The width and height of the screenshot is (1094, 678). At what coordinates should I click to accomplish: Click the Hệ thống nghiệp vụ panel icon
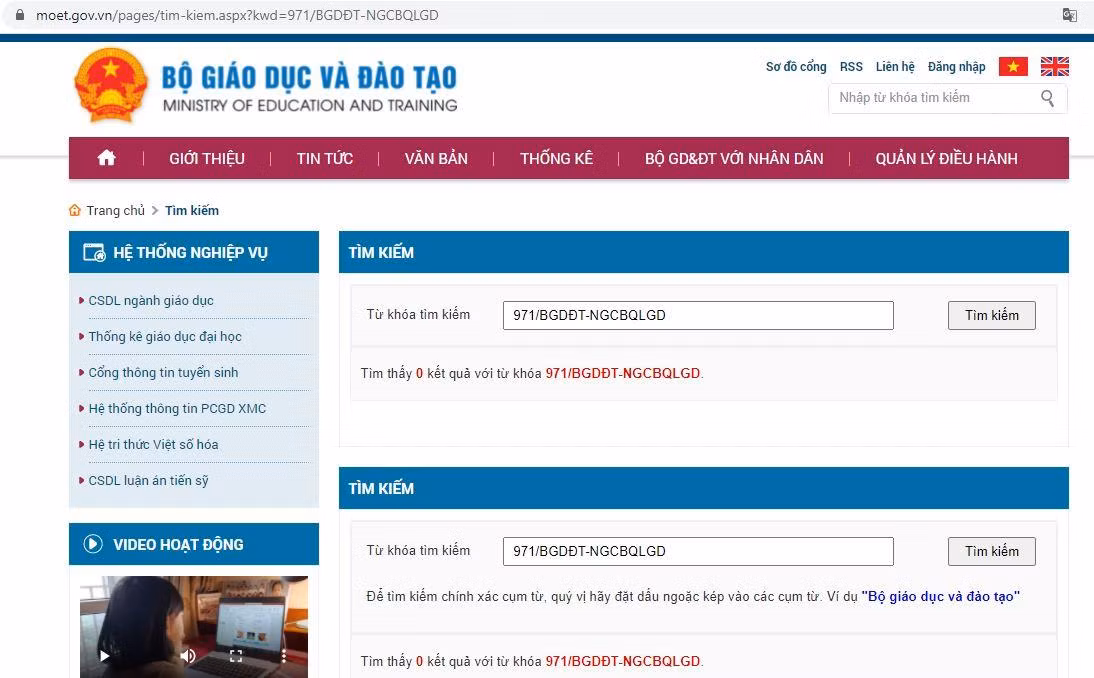(94, 252)
